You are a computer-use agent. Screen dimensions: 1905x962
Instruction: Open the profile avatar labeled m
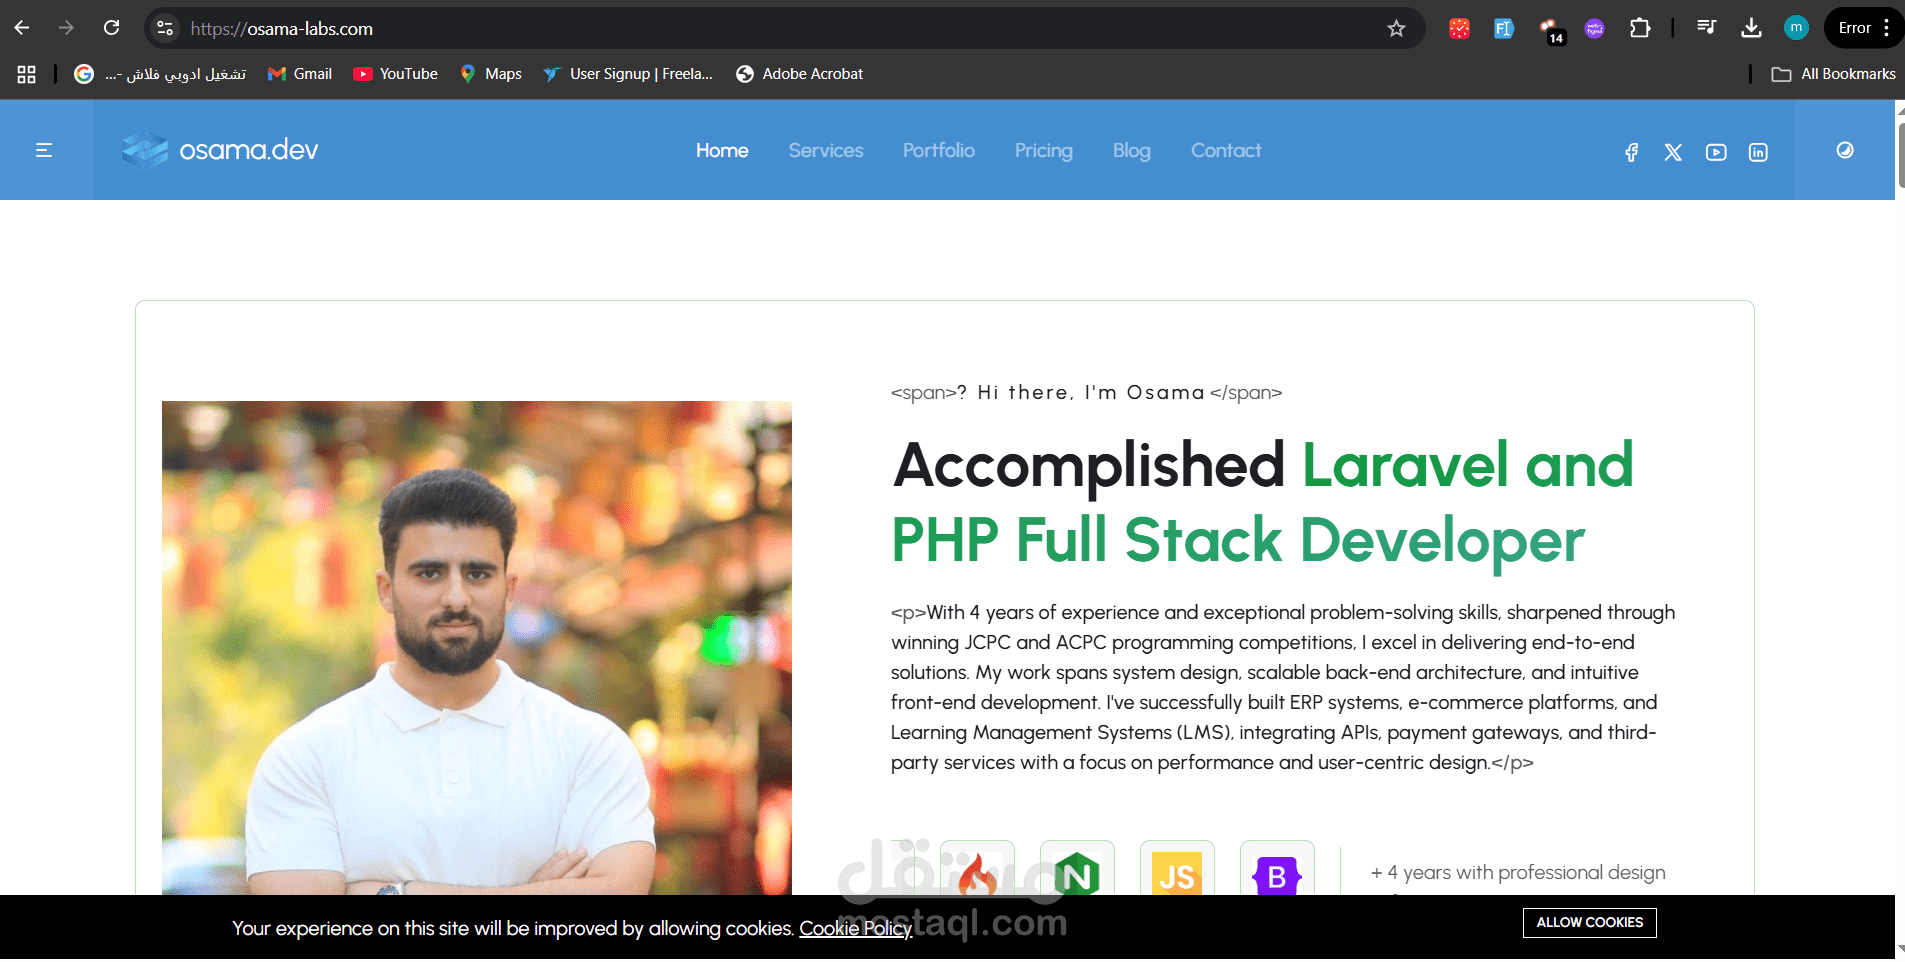(1796, 28)
